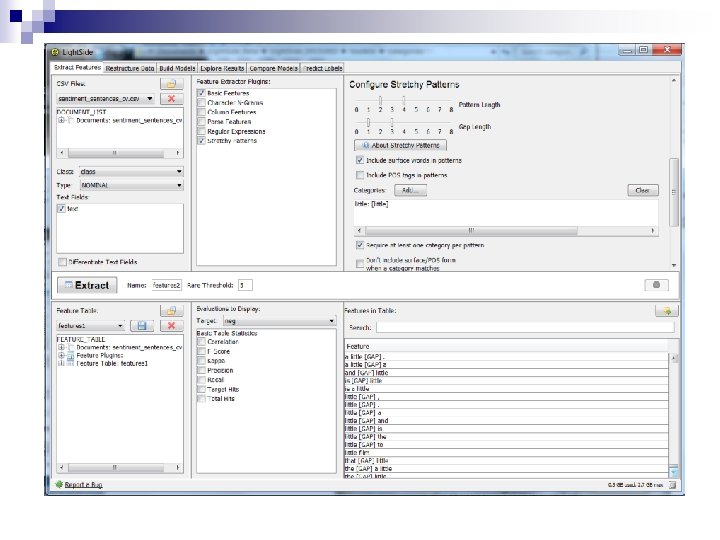The height and width of the screenshot is (540, 720).
Task: Click About Stretchy Patterns button
Action: tap(400, 145)
